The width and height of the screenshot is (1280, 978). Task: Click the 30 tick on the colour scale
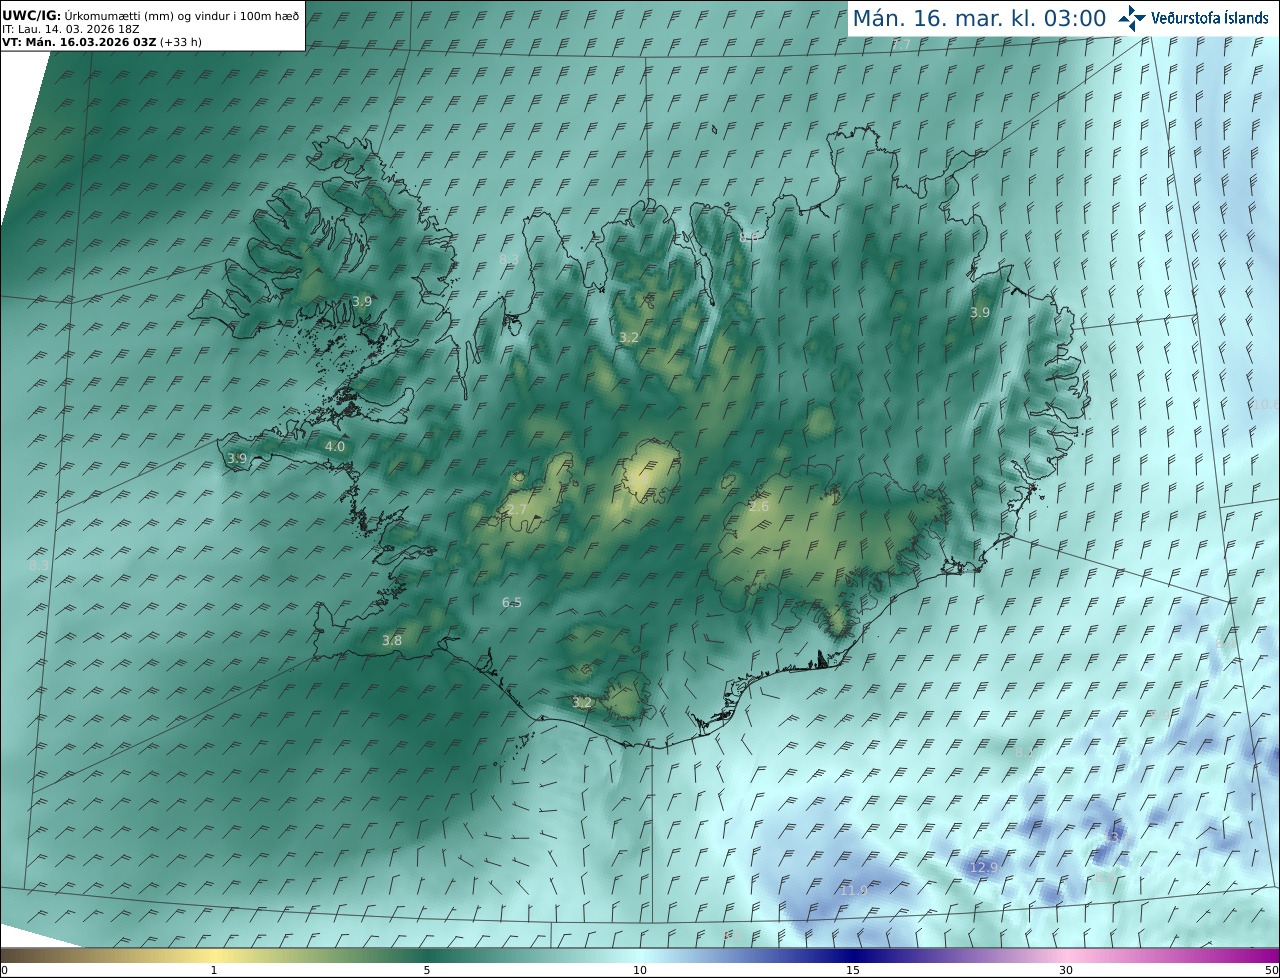point(1066,970)
